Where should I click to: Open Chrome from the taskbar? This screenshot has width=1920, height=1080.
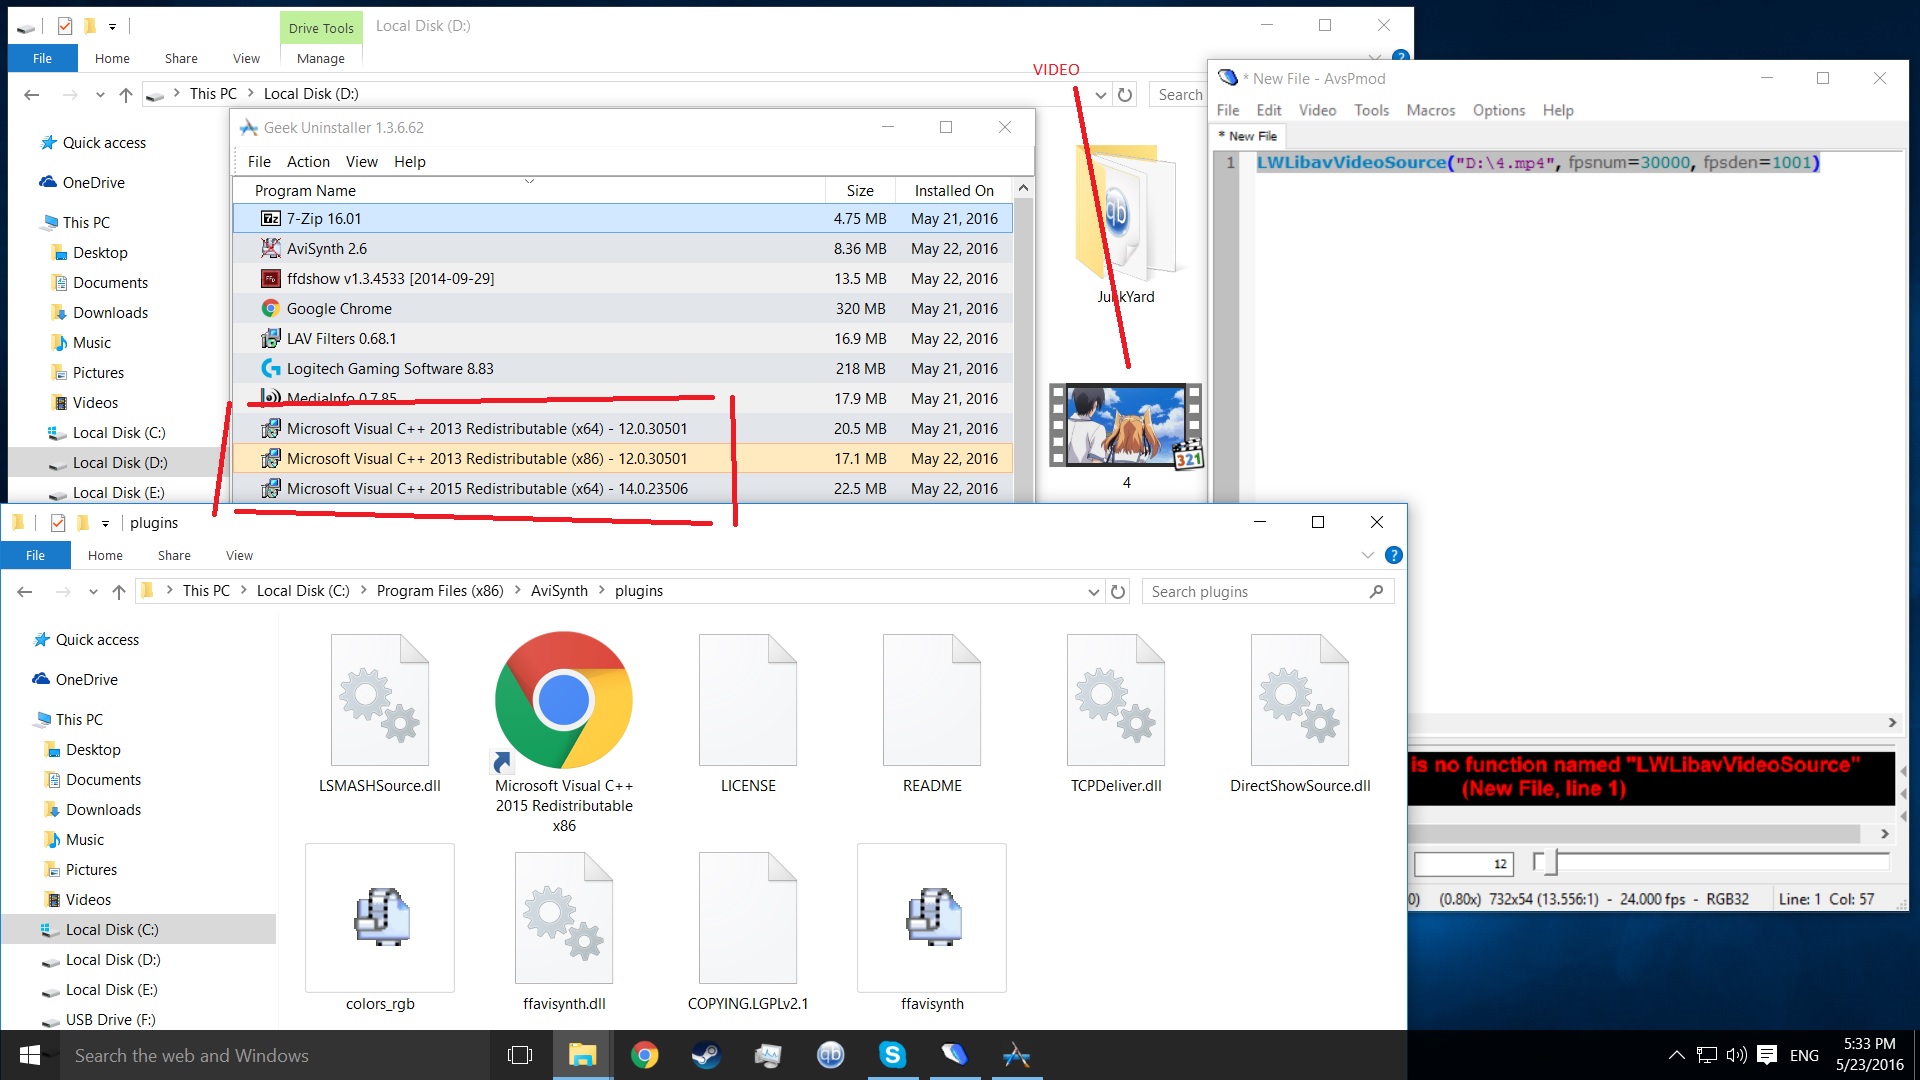coord(644,1055)
